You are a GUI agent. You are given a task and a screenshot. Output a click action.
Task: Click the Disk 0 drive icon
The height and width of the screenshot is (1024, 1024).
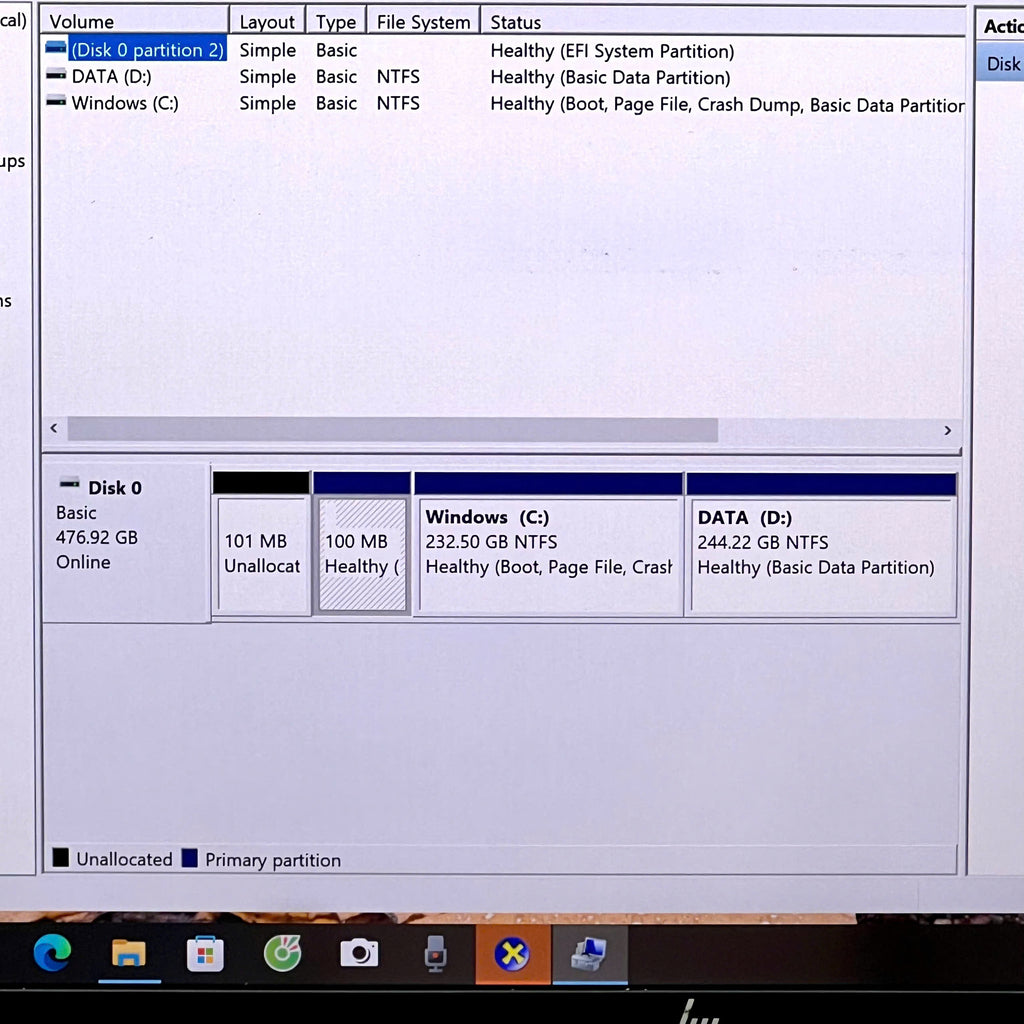click(x=70, y=484)
